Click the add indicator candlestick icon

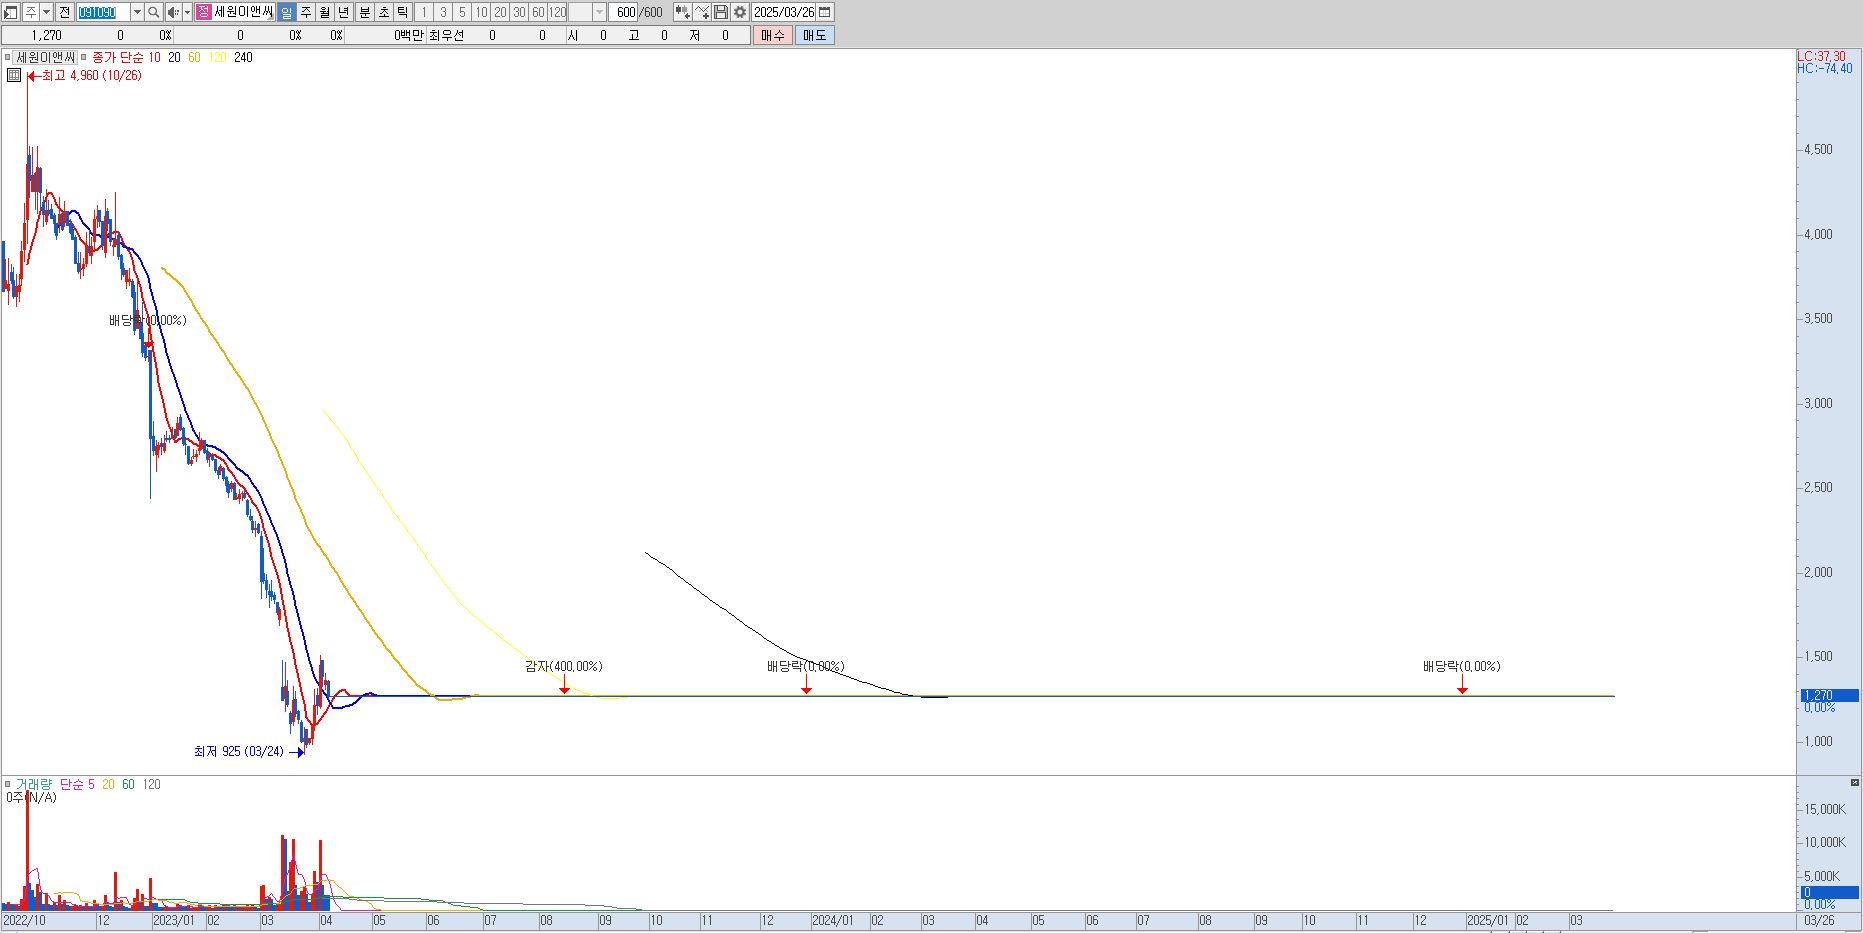coord(682,12)
